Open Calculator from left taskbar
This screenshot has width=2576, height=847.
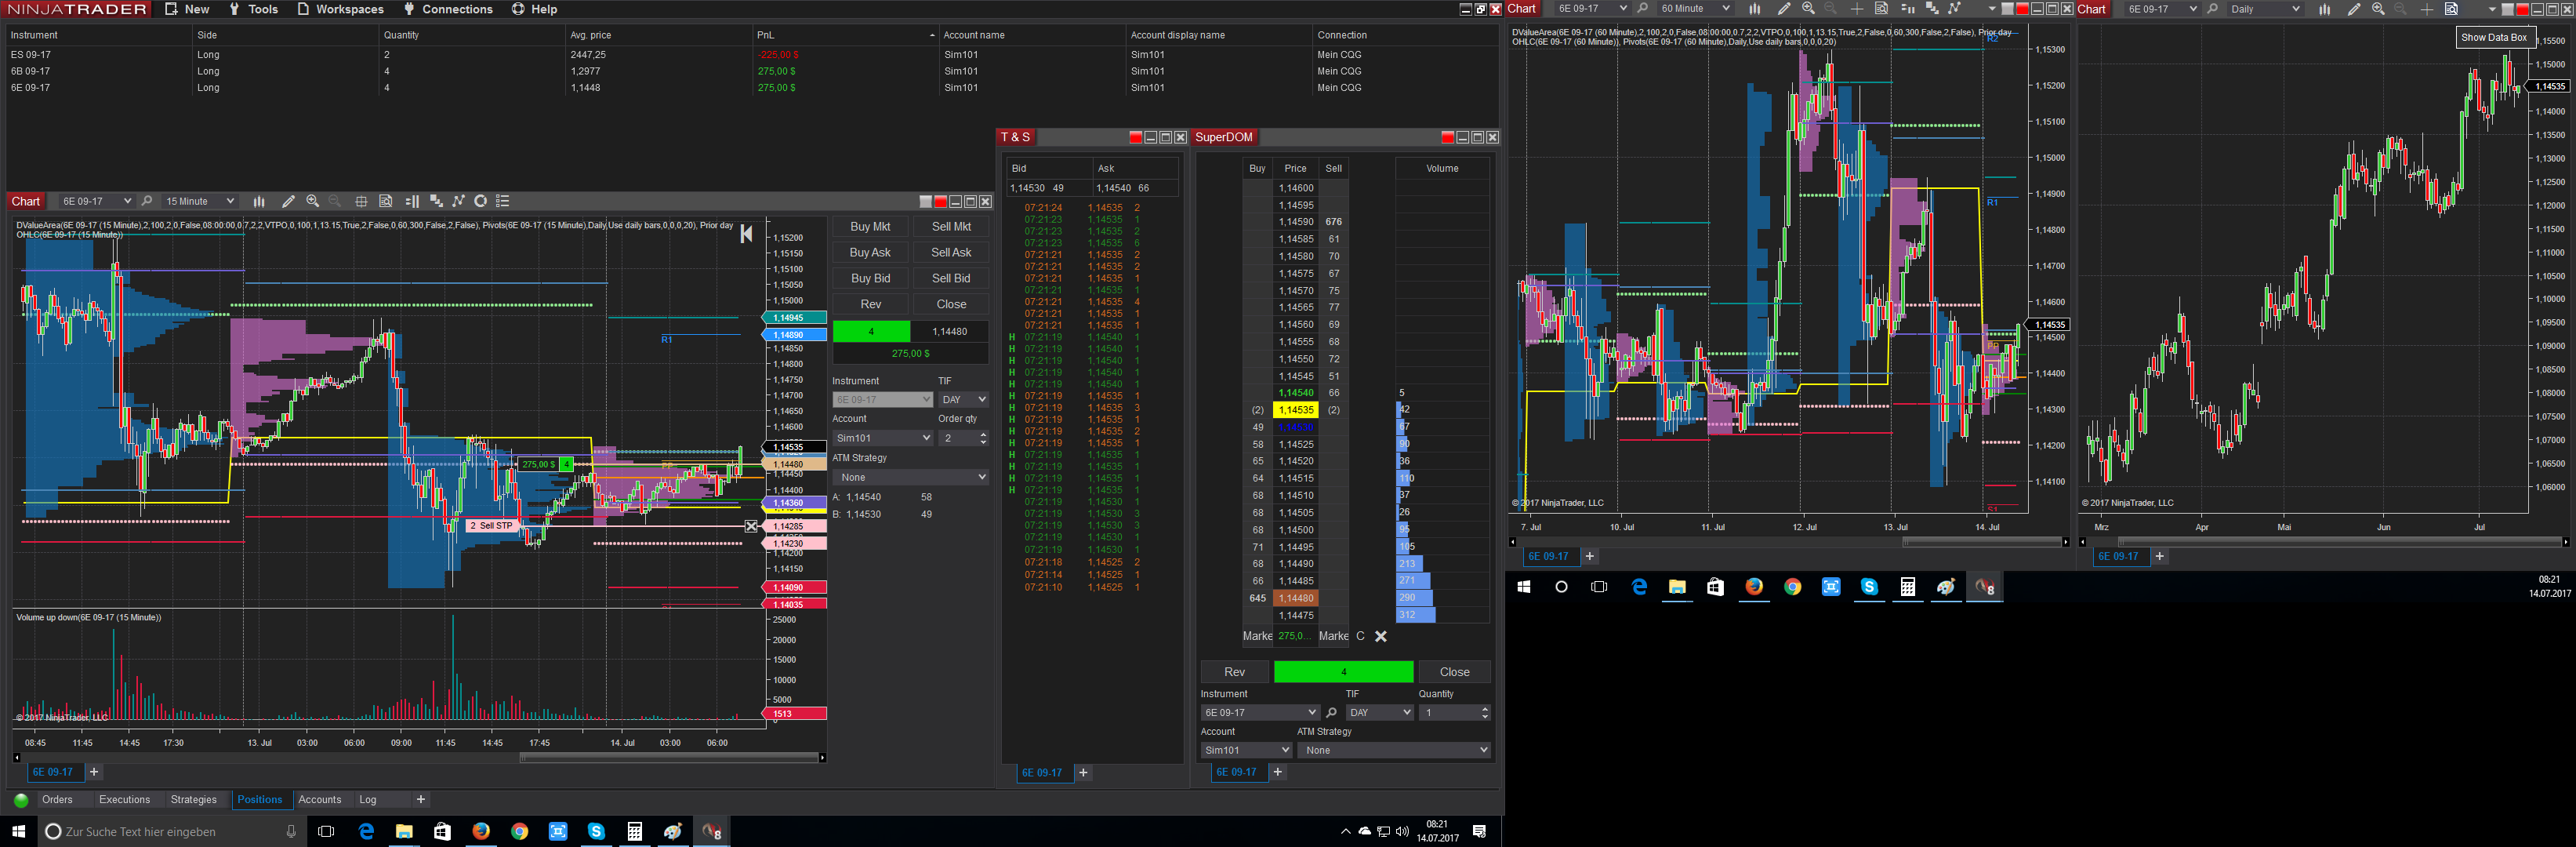pos(634,831)
